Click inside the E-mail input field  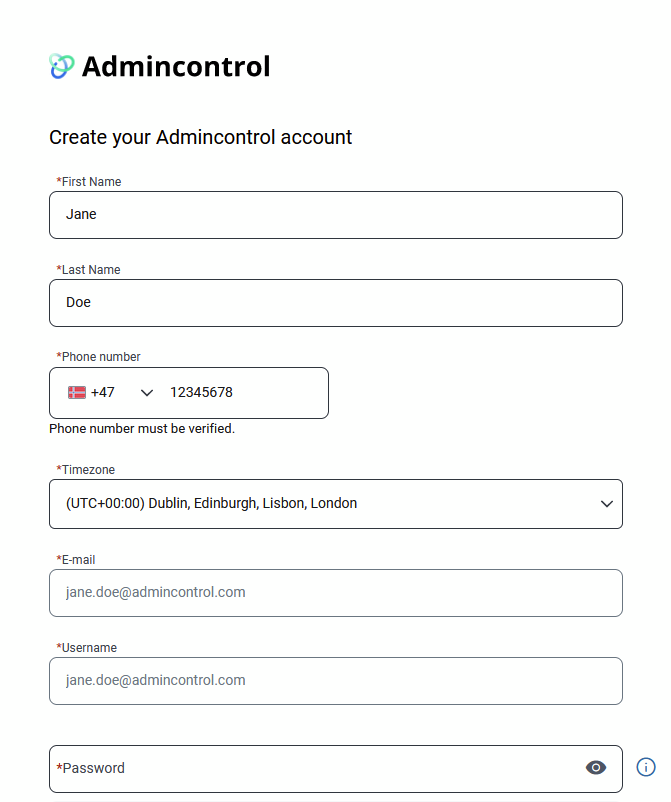335,592
